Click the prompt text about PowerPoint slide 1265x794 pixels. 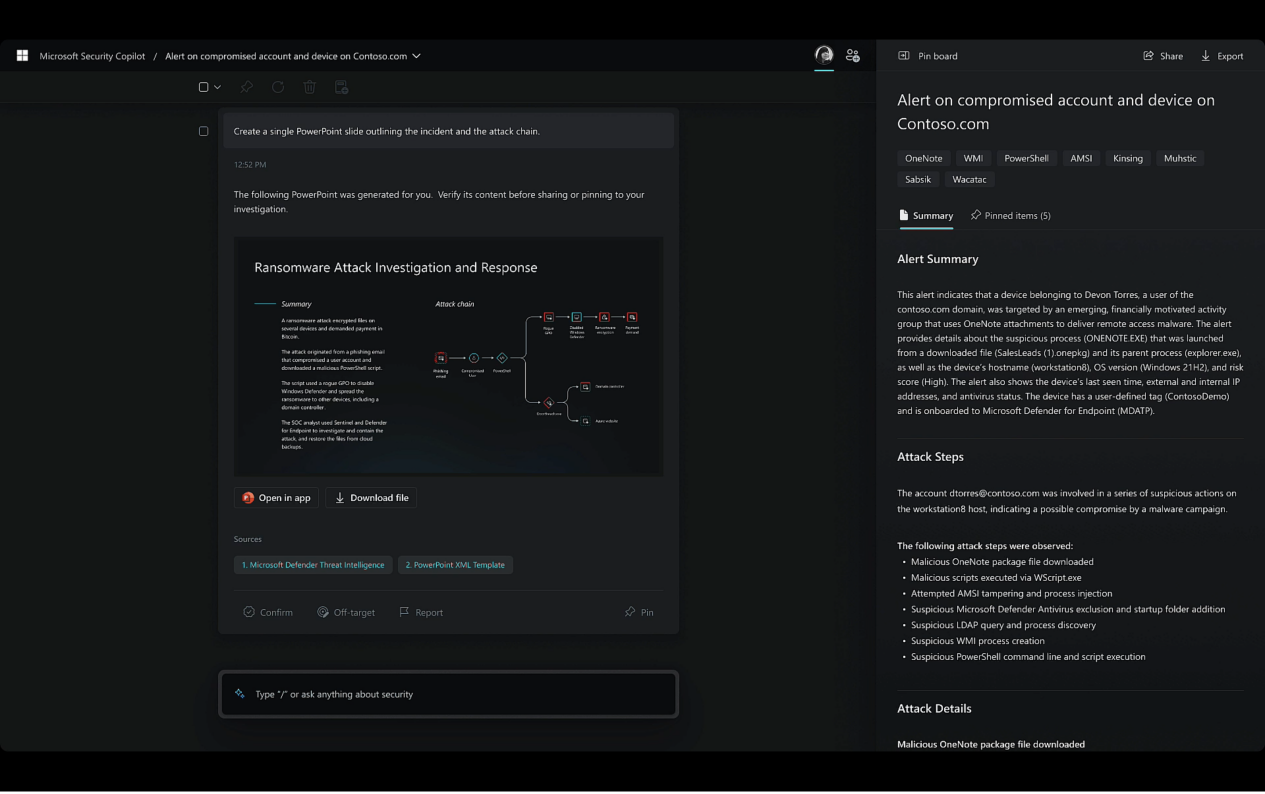pos(387,131)
